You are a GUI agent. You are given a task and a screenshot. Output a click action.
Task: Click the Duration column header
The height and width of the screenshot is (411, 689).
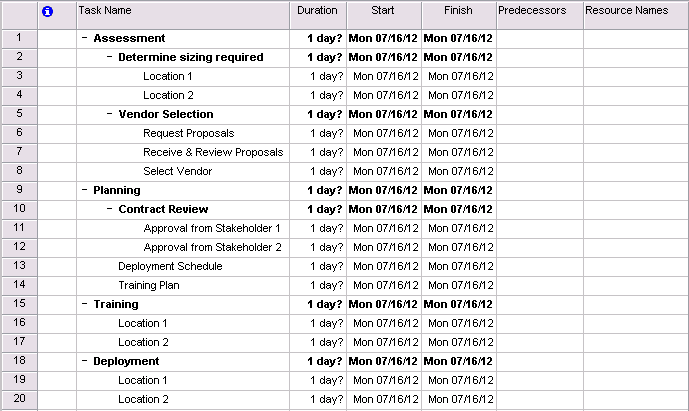(x=319, y=11)
